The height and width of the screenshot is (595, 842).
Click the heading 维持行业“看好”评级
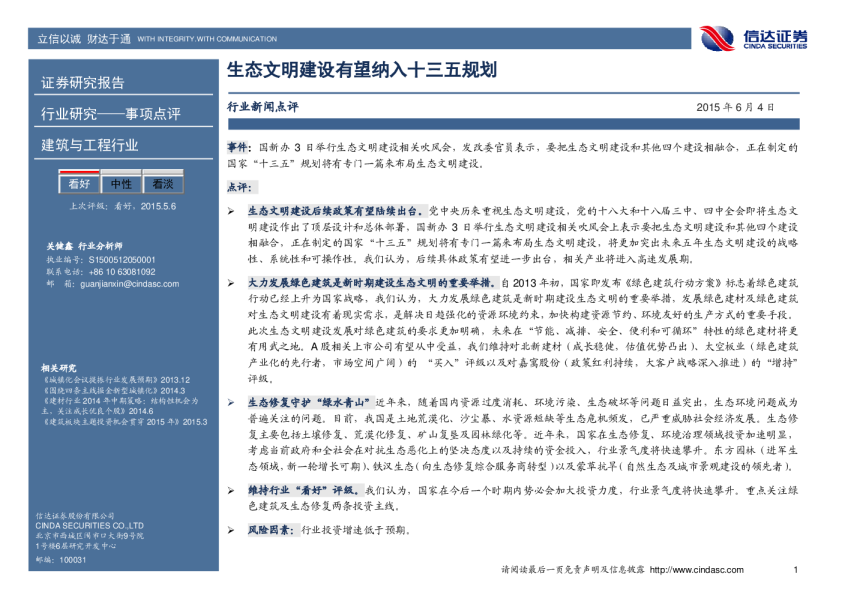(304, 490)
